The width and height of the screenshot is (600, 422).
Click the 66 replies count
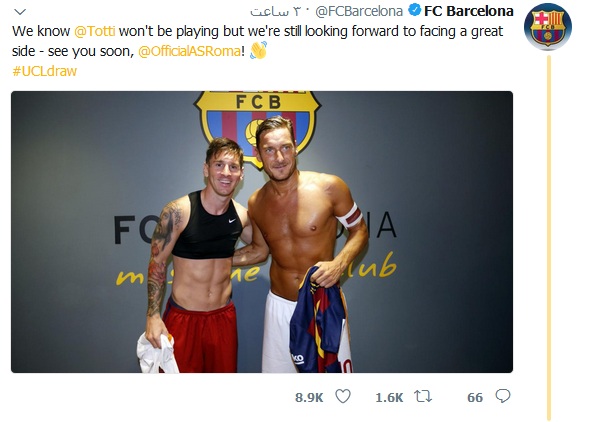click(x=475, y=398)
